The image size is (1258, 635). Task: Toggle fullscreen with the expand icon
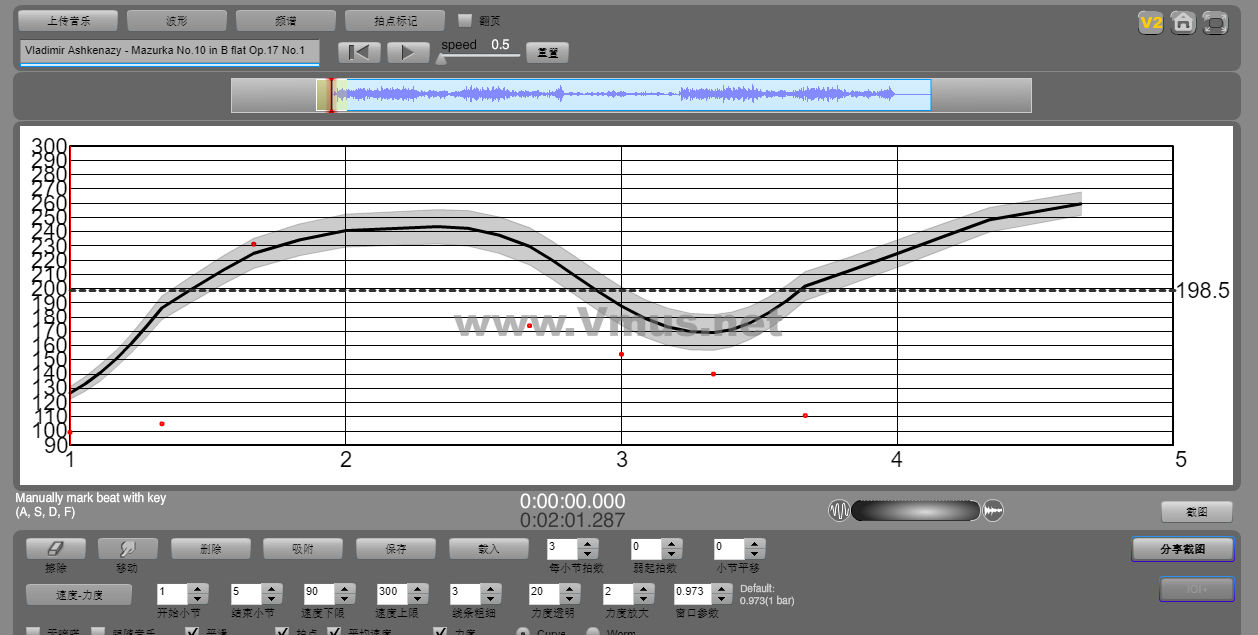point(1215,22)
